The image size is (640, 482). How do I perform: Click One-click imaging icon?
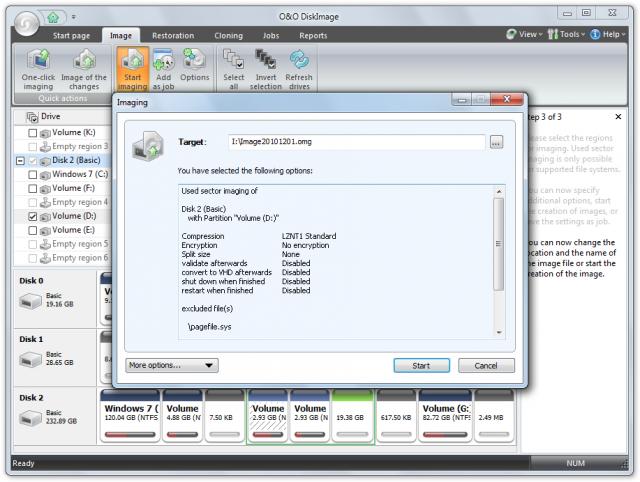pyautogui.click(x=38, y=59)
